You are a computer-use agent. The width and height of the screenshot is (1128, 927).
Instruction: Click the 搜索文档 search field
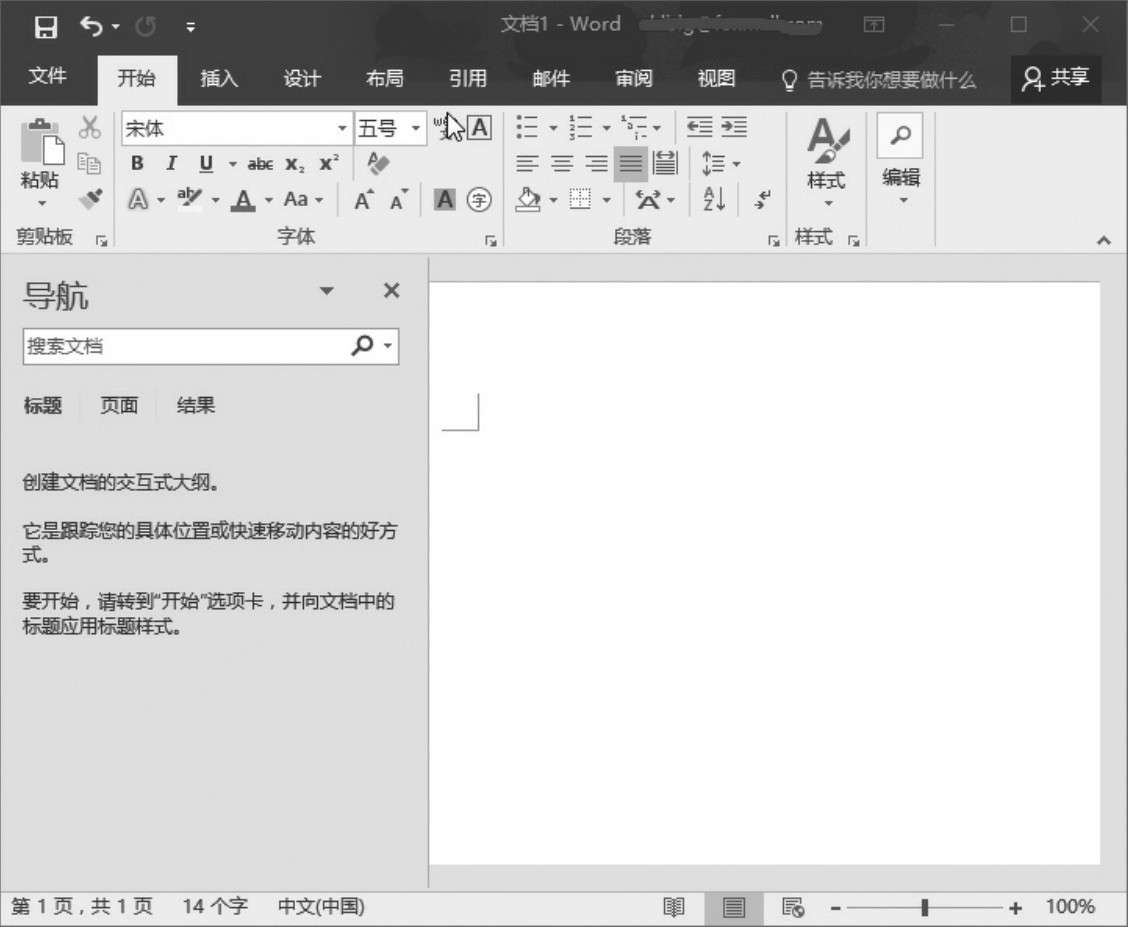(185, 346)
